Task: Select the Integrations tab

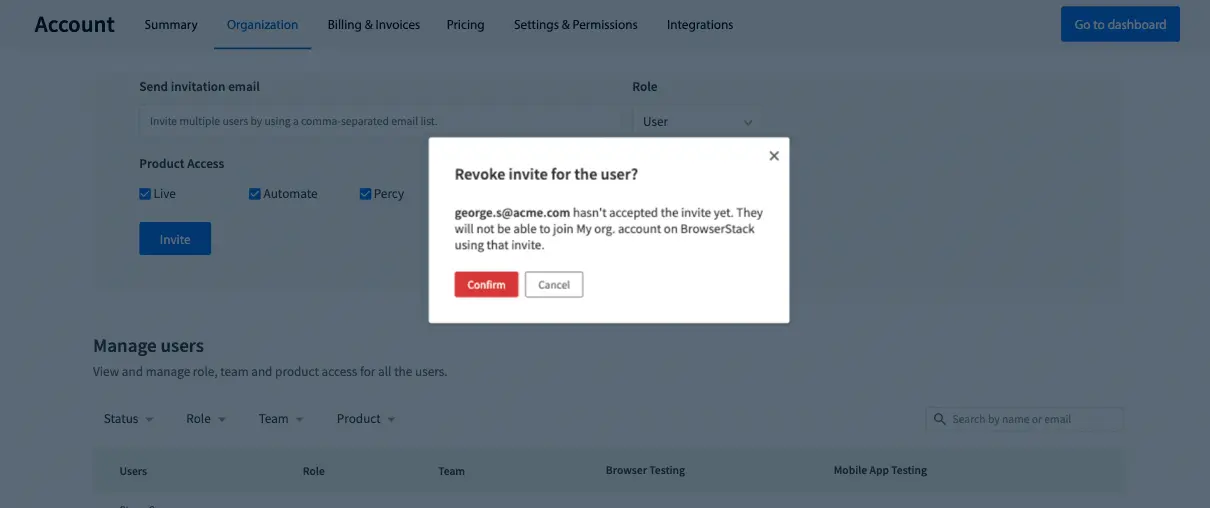Action: [x=699, y=25]
